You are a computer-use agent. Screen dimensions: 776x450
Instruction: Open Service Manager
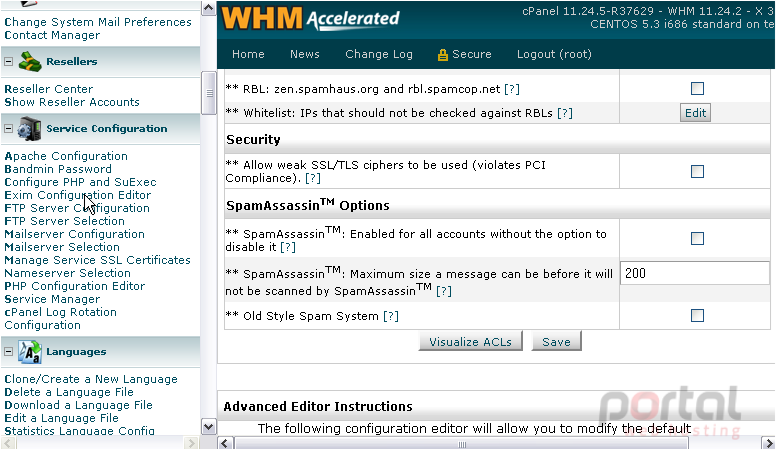click(x=52, y=299)
